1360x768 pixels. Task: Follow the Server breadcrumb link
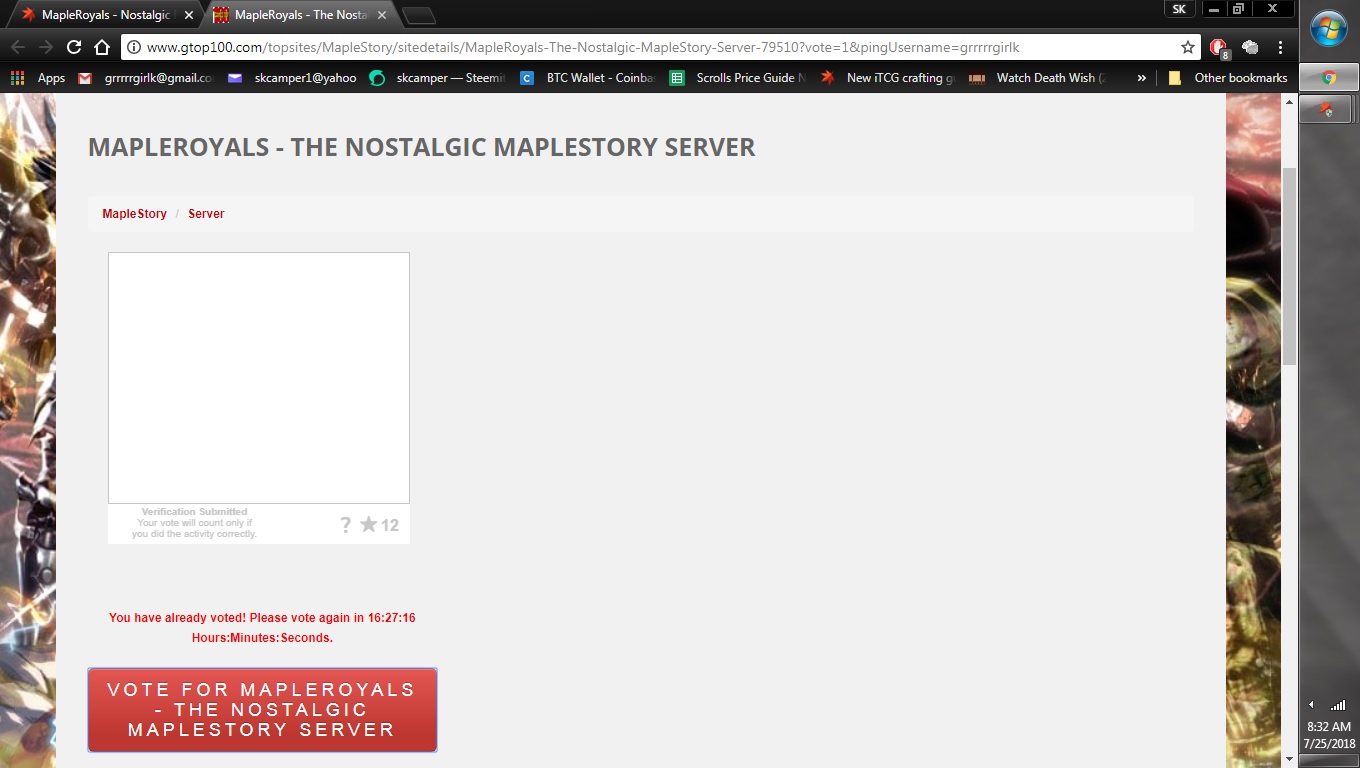click(x=206, y=214)
